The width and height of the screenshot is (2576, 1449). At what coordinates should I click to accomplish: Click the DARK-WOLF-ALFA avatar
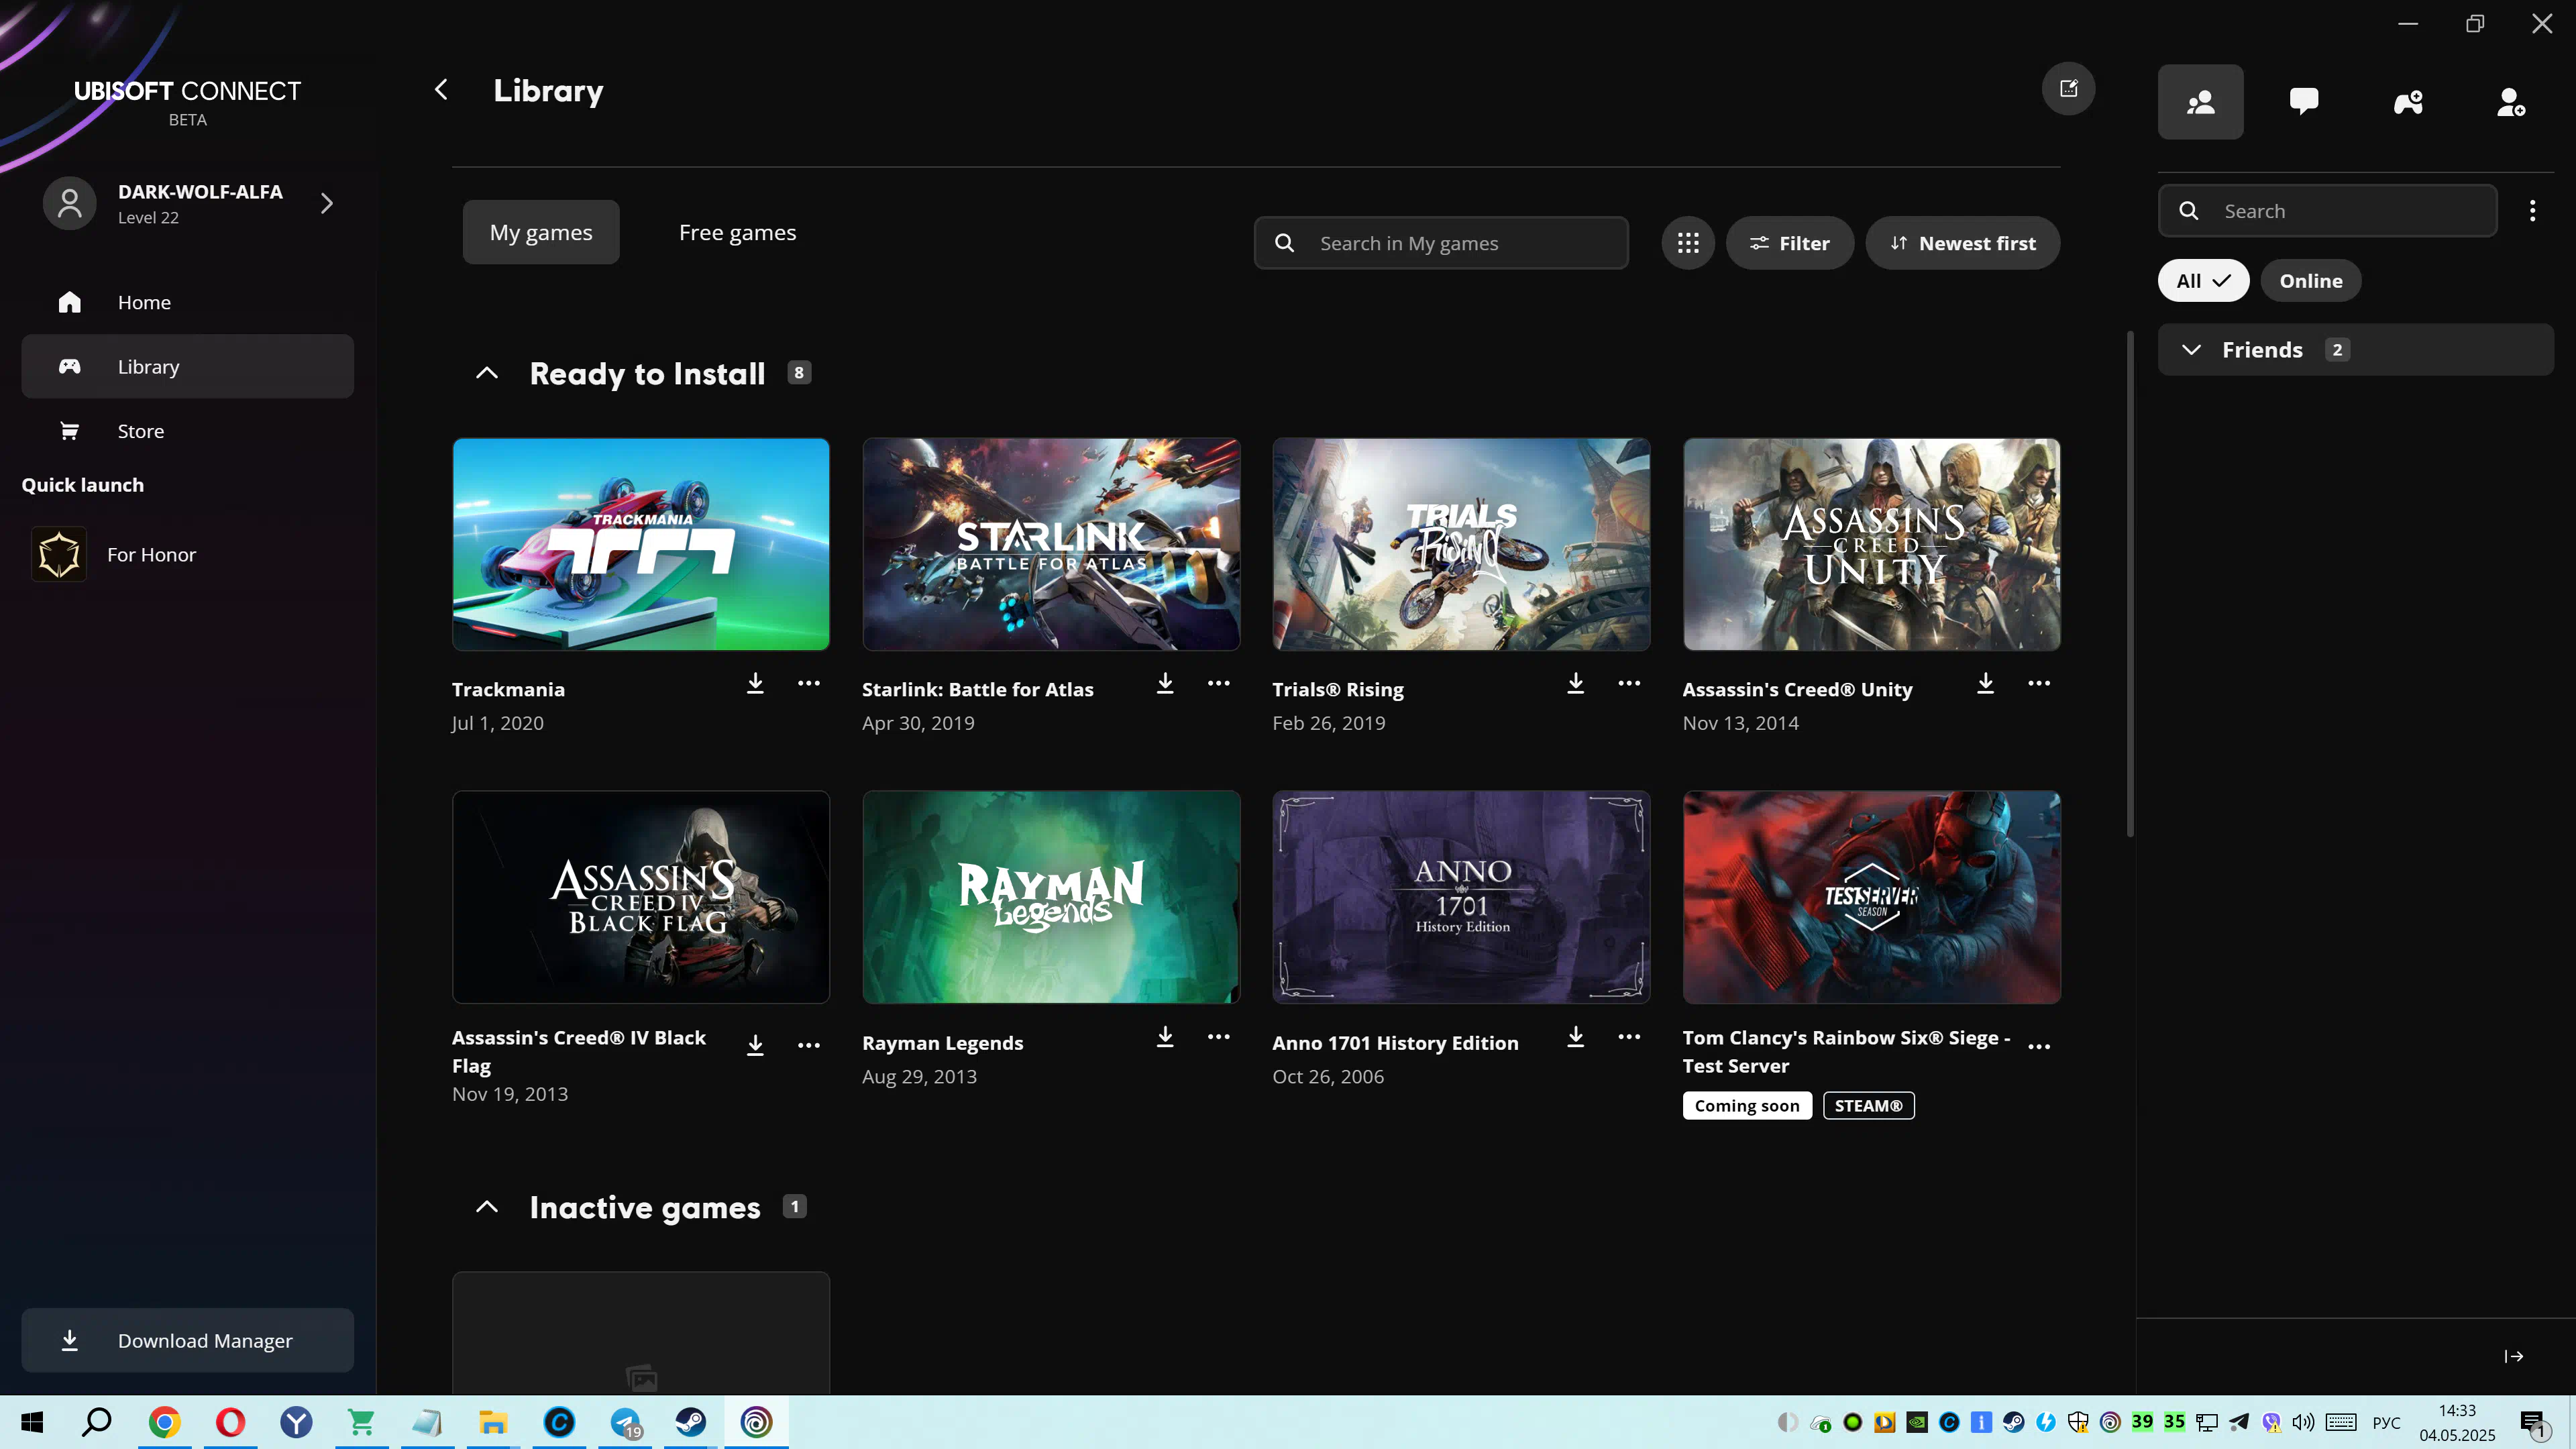(x=69, y=203)
